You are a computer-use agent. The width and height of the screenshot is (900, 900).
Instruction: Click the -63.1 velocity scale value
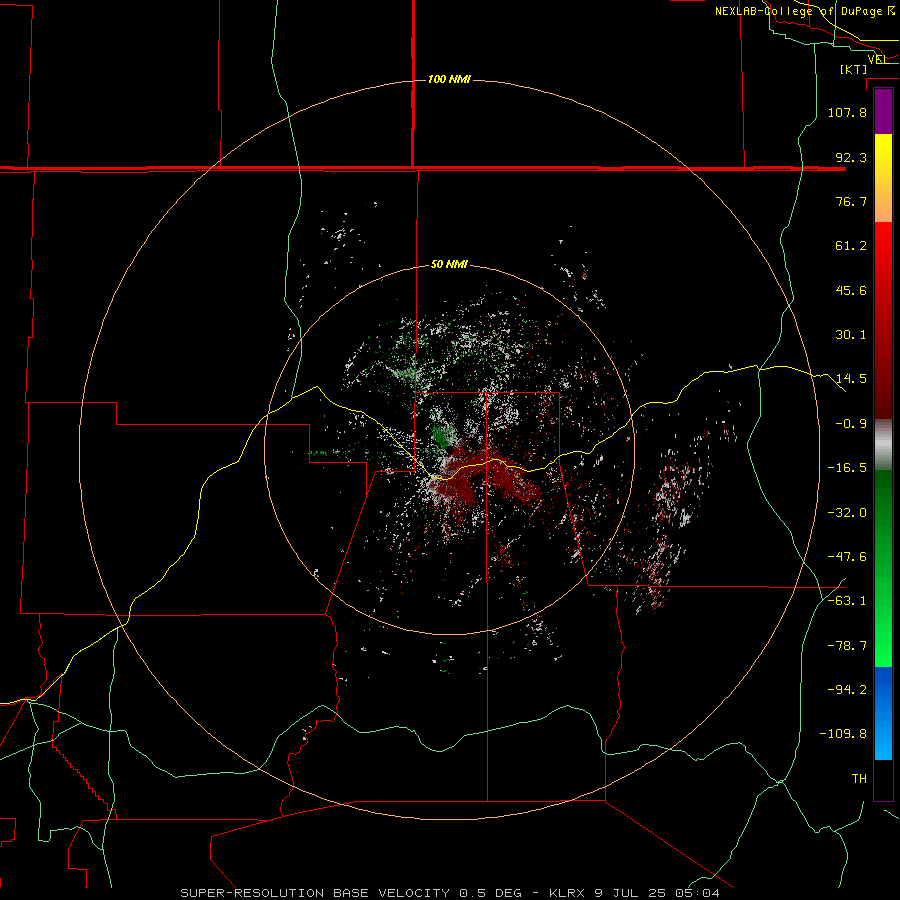click(x=847, y=601)
